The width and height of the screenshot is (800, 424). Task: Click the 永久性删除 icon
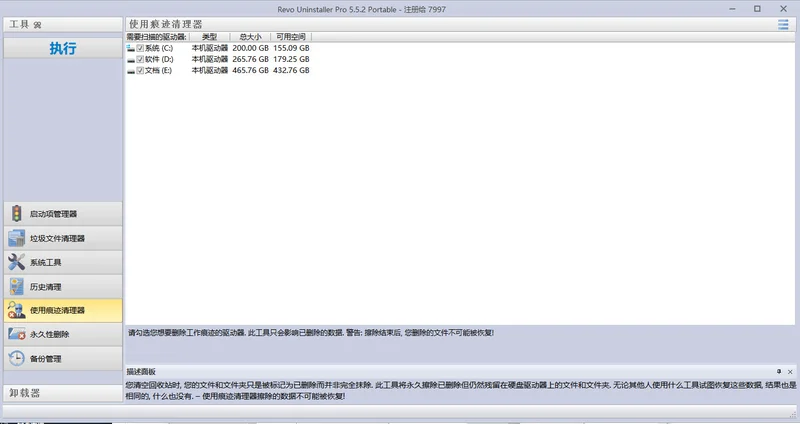click(x=17, y=334)
